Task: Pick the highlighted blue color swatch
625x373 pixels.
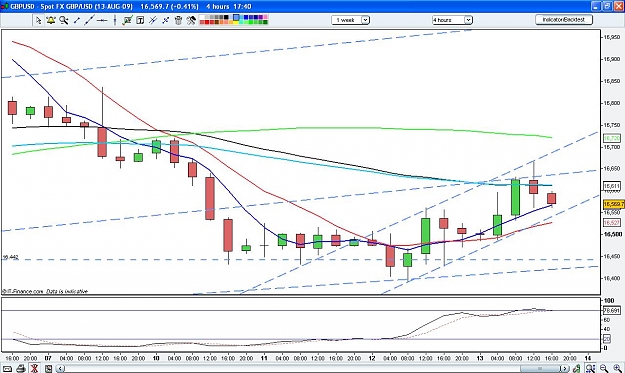Action: [236, 17]
